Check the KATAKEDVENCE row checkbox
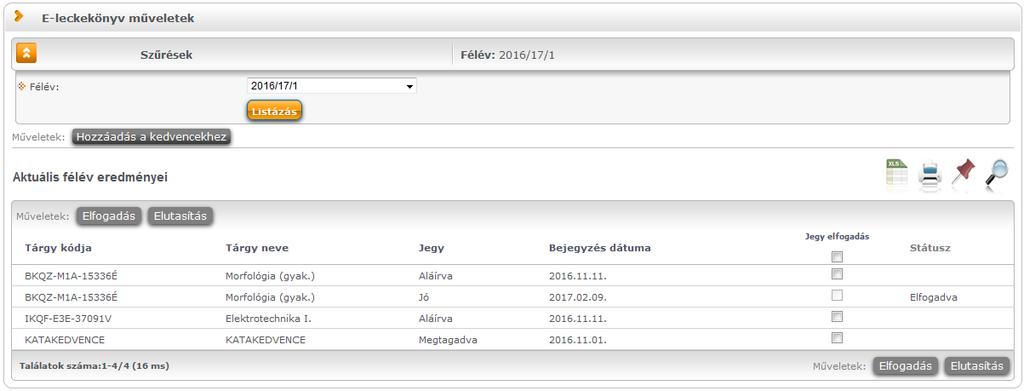This screenshot has height=391, width=1024. (x=837, y=338)
